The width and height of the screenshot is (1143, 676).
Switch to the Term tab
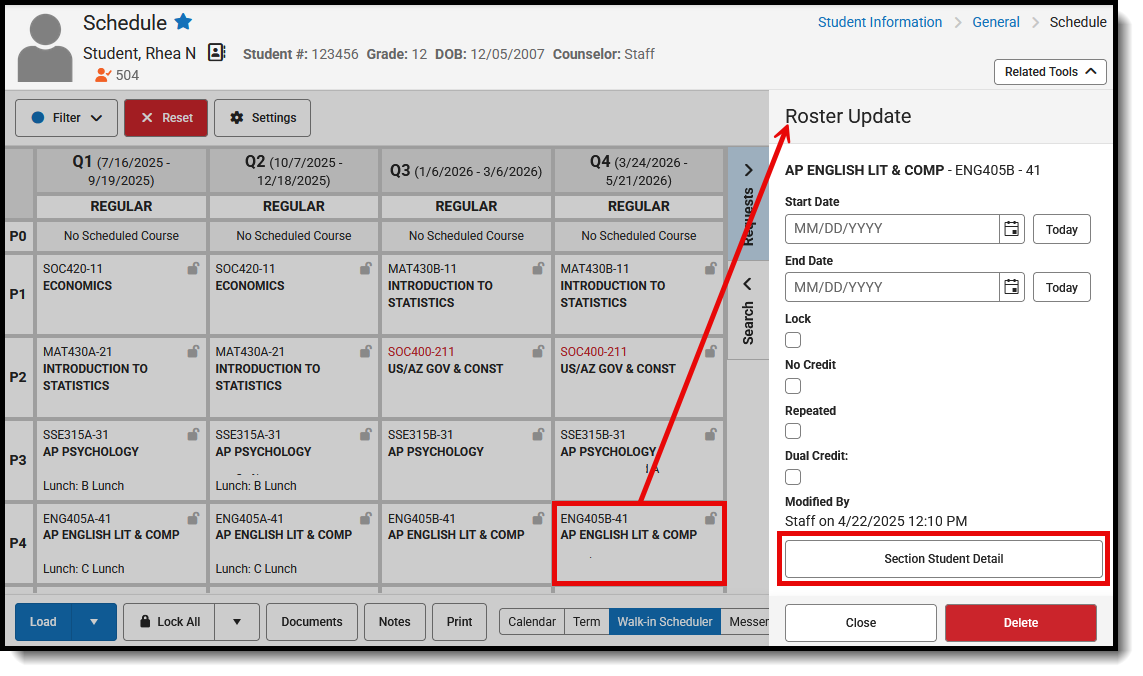coord(587,621)
